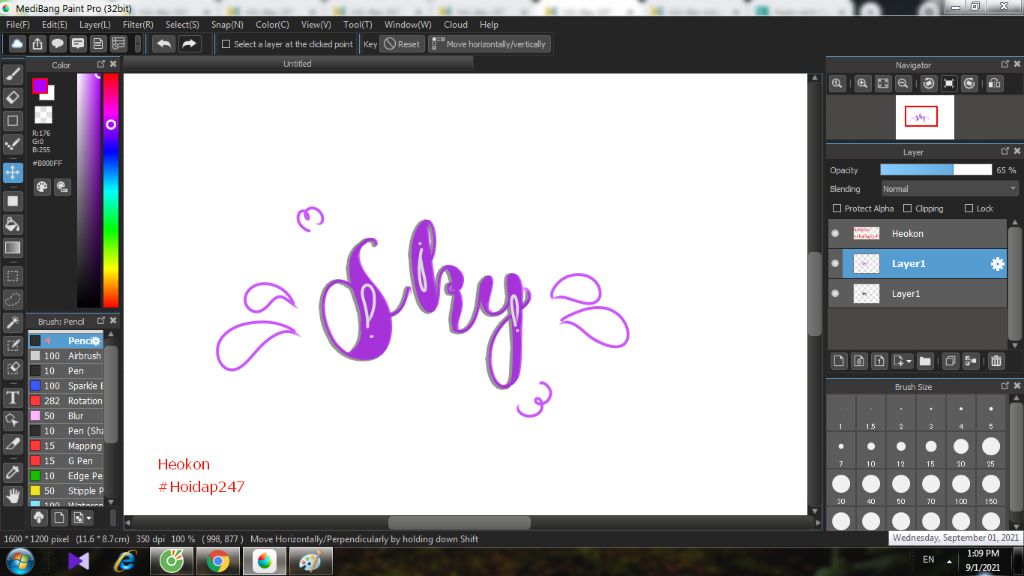This screenshot has height=576, width=1024.
Task: Select the Eraser tool
Action: pyautogui.click(x=12, y=97)
